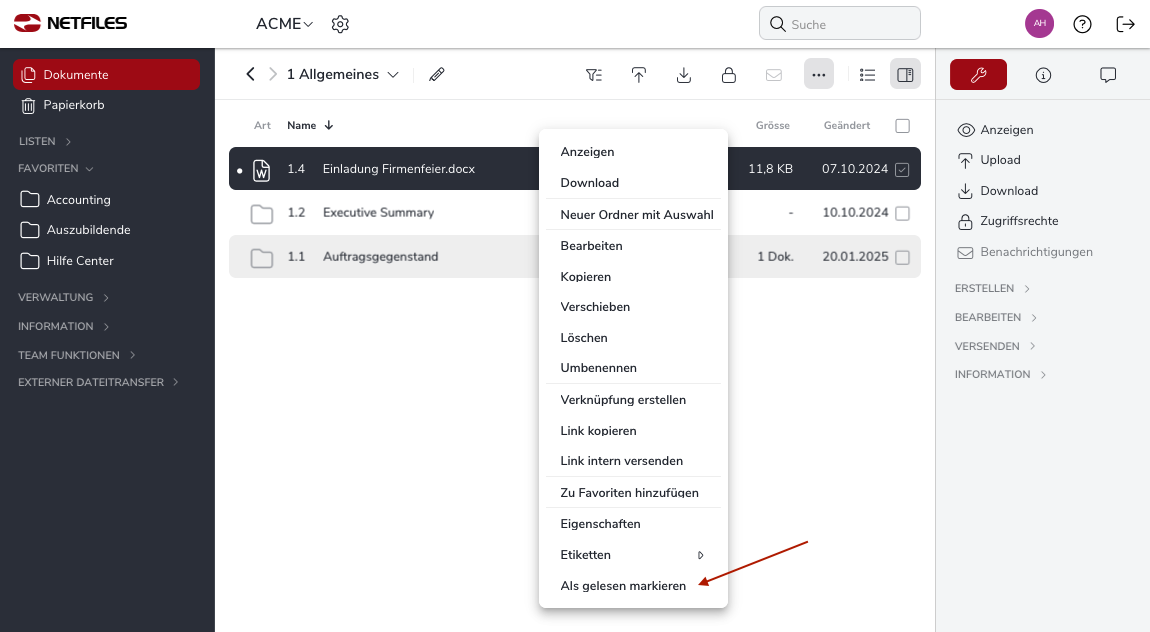
Task: Click Zugriffsrechte in the right panel
Action: click(x=1008, y=221)
